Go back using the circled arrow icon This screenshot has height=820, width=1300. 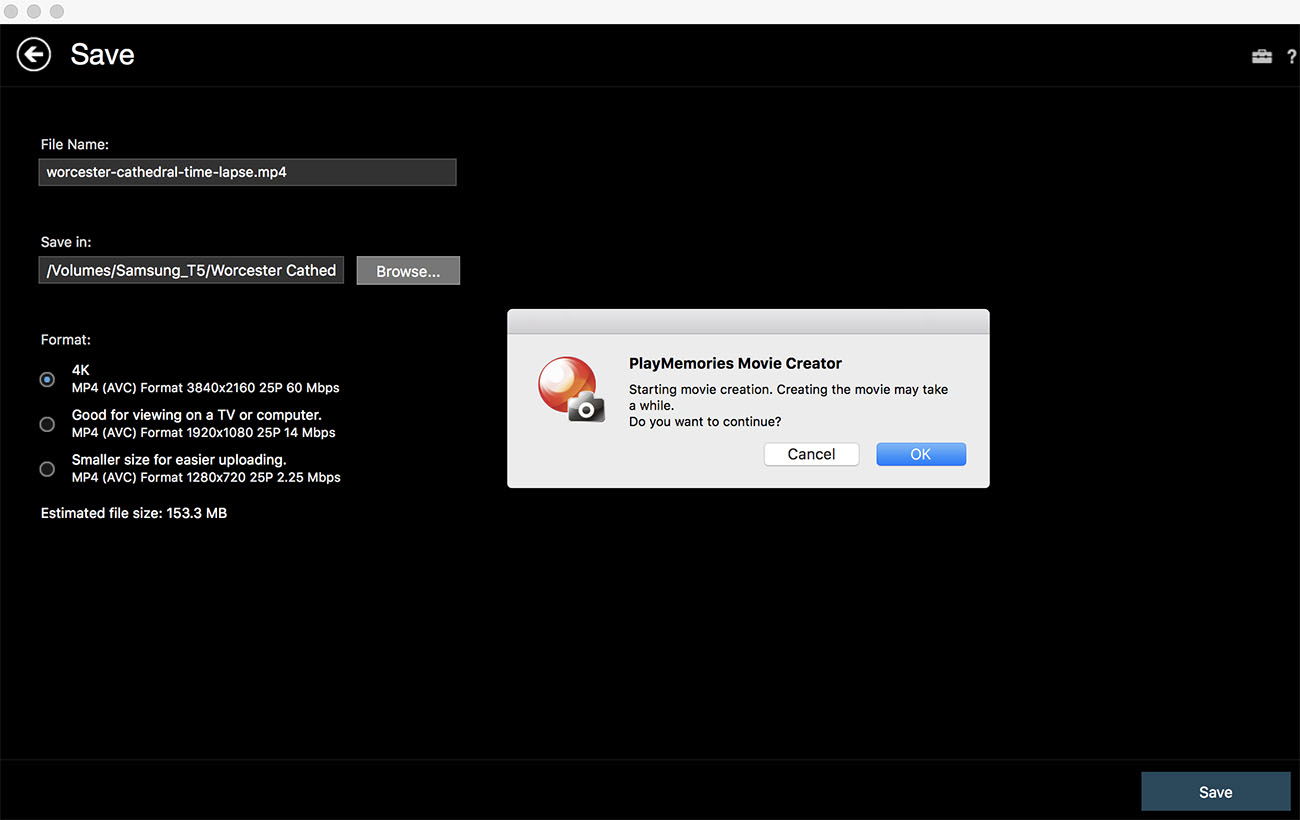pos(34,54)
